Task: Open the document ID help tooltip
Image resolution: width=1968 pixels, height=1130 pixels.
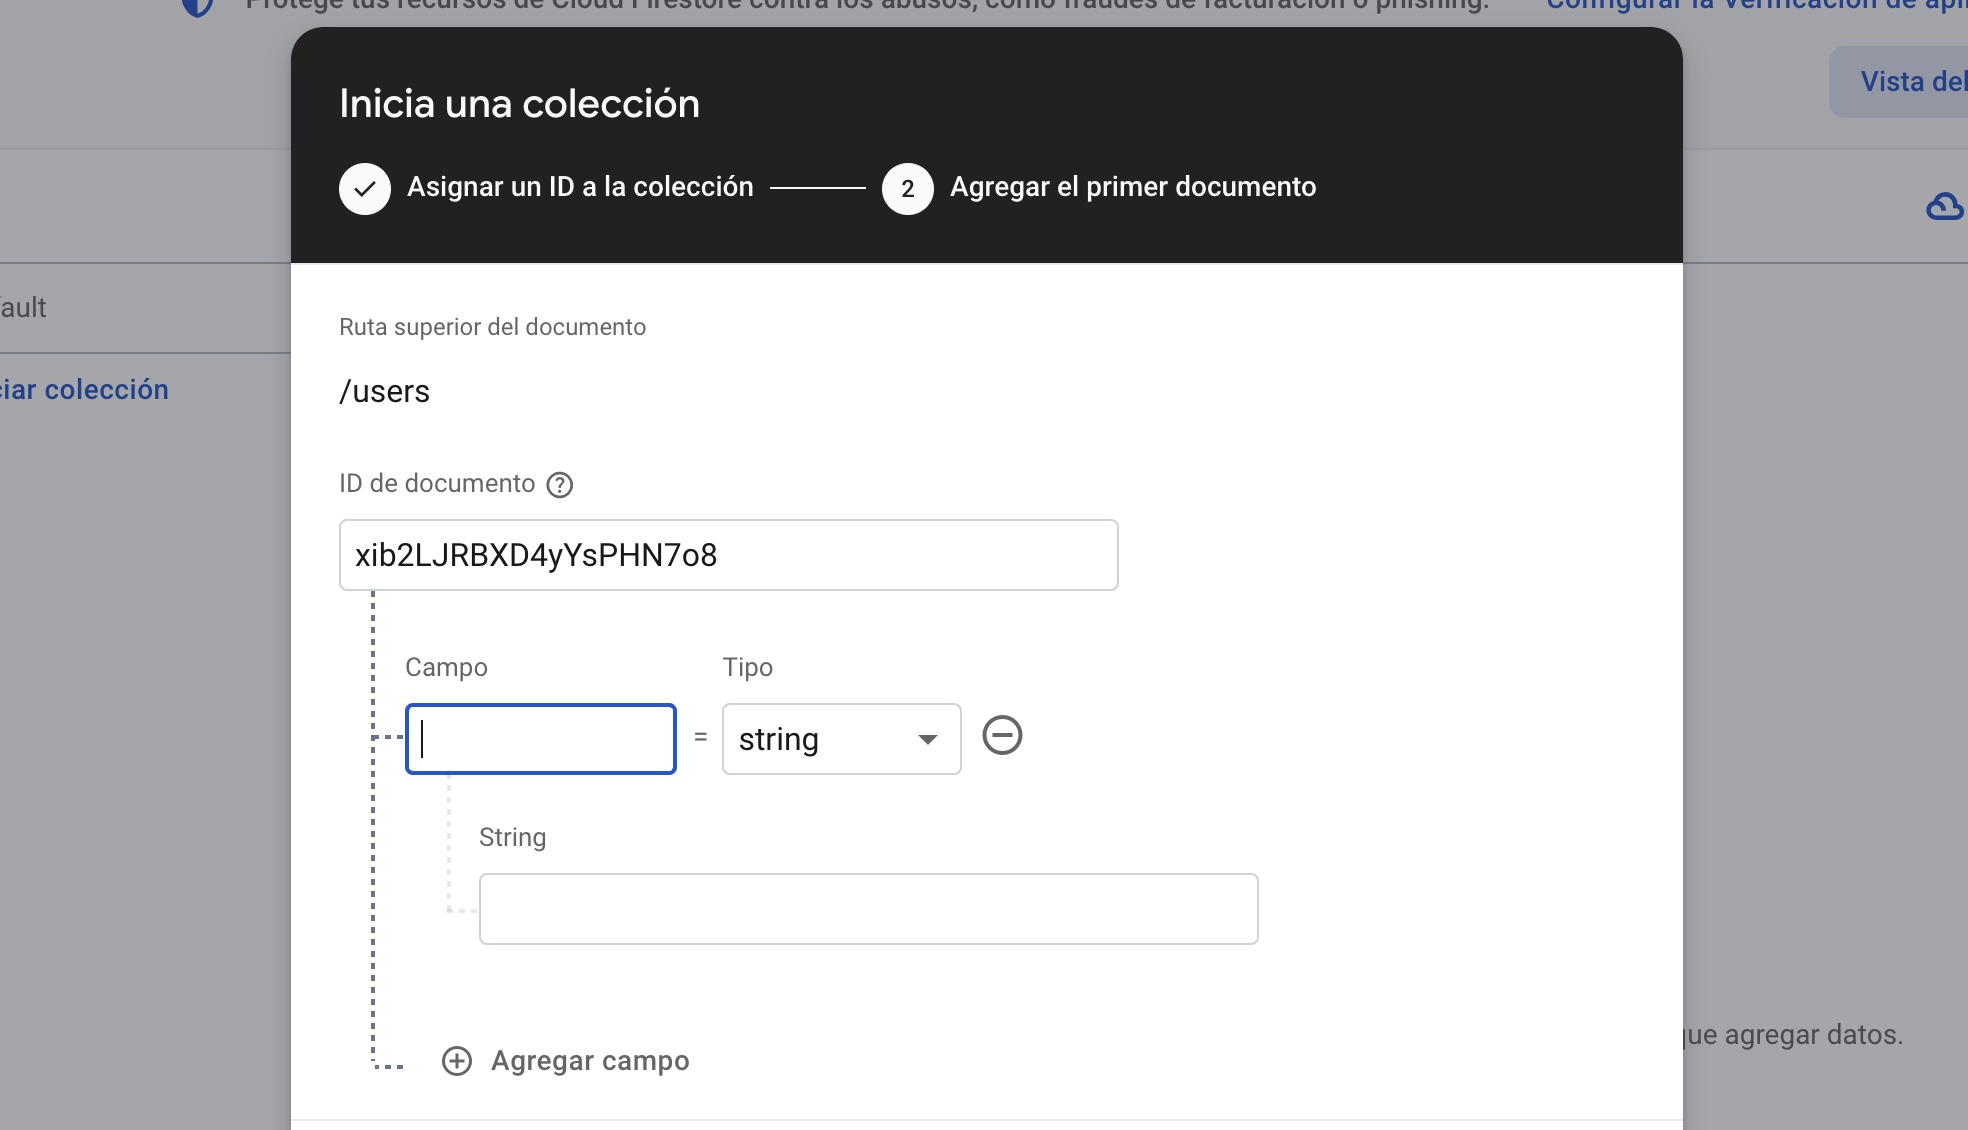Action: (560, 485)
